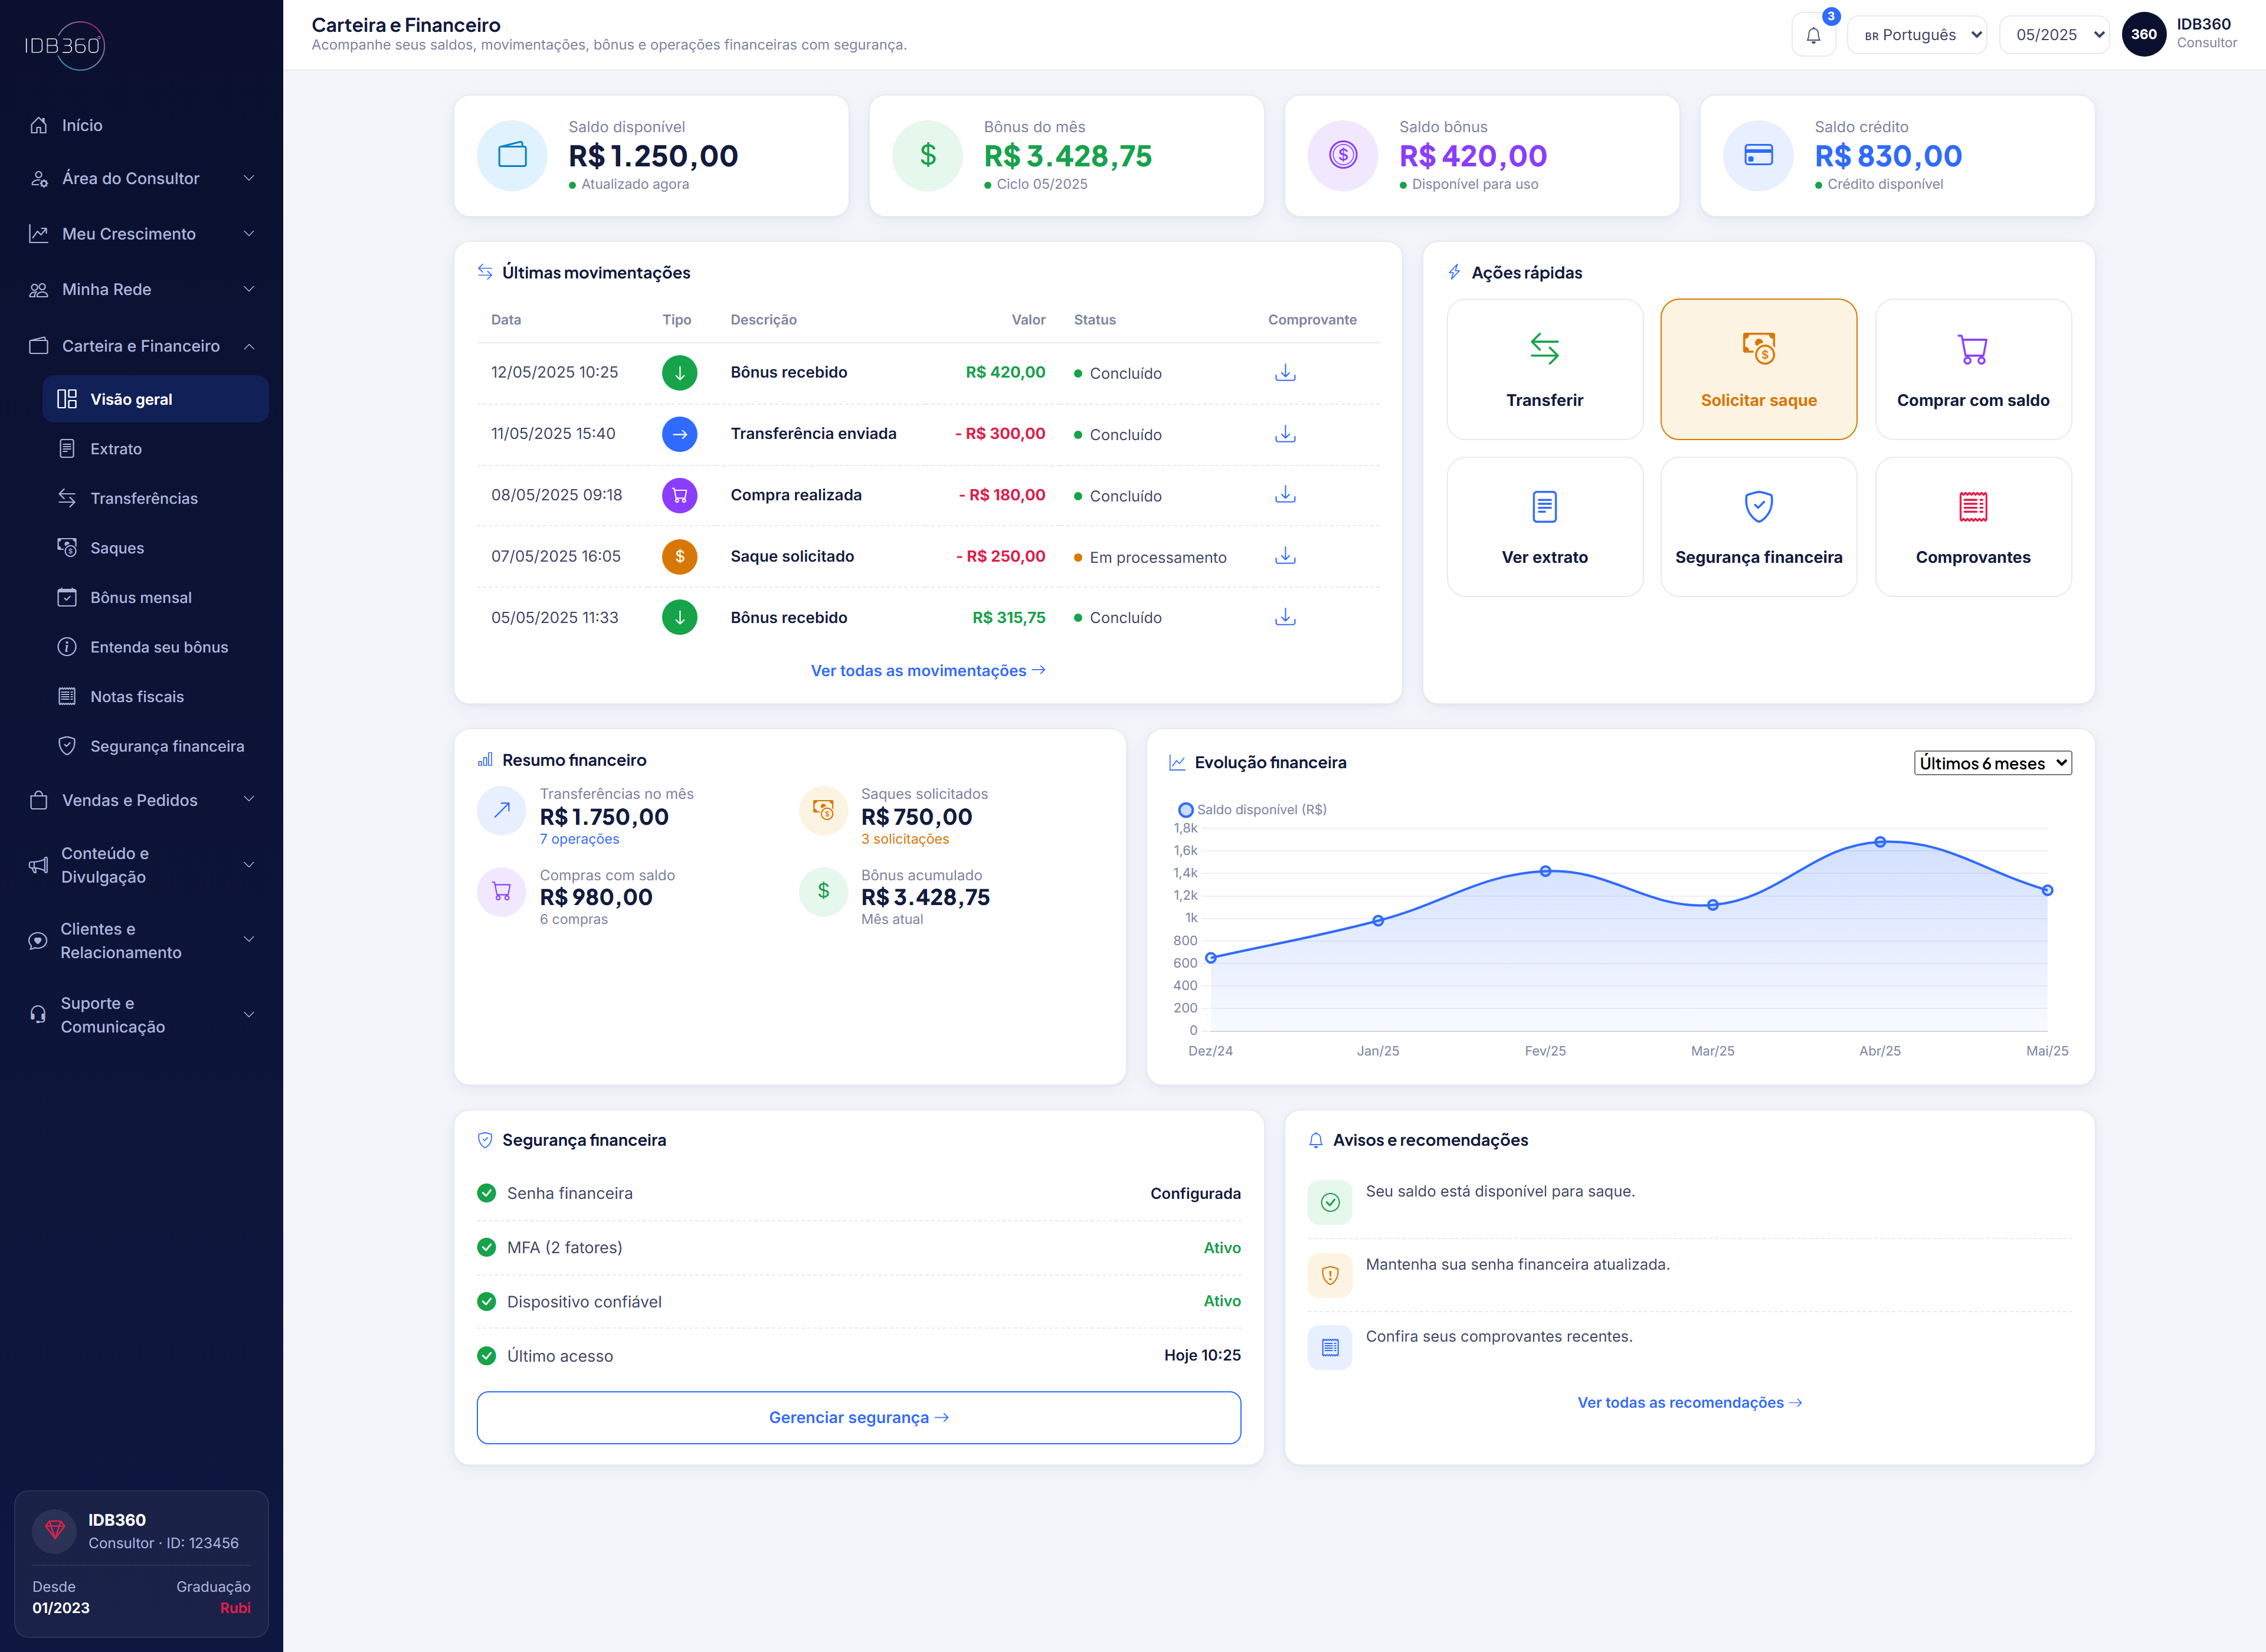Expand the Meu Crescimento menu
The width and height of the screenshot is (2266, 1652).
click(x=141, y=234)
